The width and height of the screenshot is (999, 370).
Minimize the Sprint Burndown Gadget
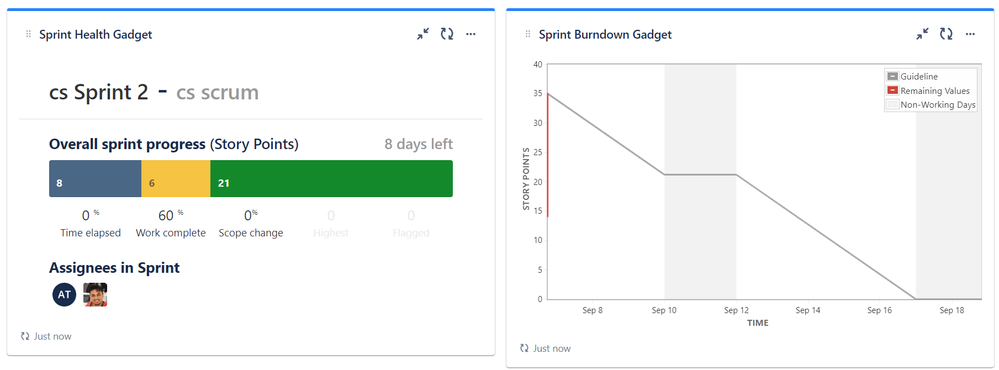point(923,34)
